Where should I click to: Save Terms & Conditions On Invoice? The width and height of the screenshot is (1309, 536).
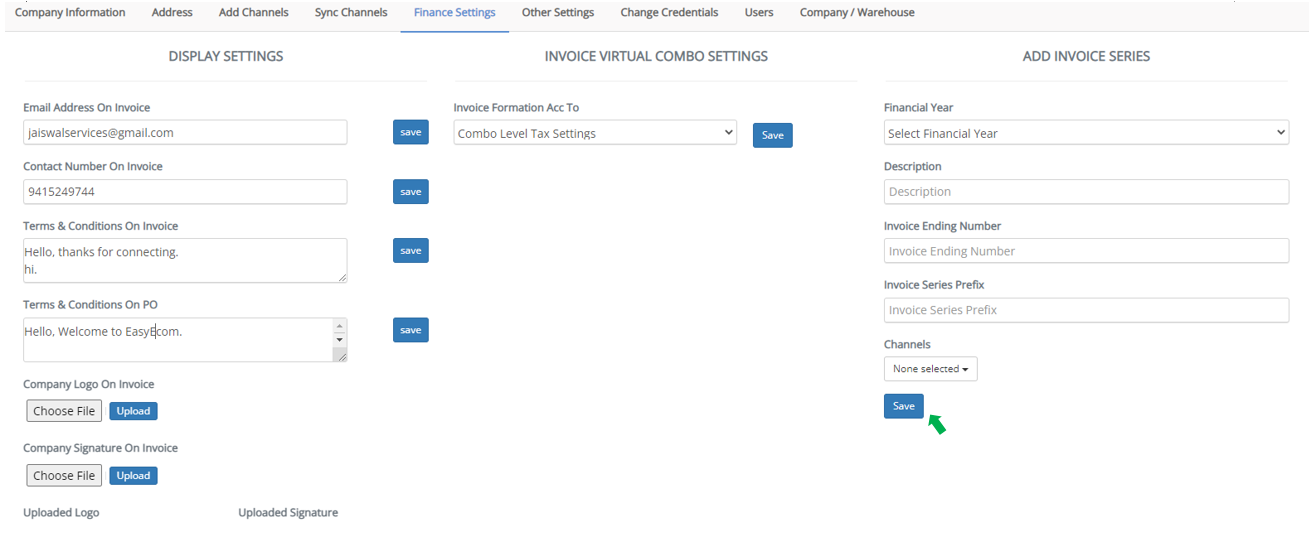click(x=411, y=250)
